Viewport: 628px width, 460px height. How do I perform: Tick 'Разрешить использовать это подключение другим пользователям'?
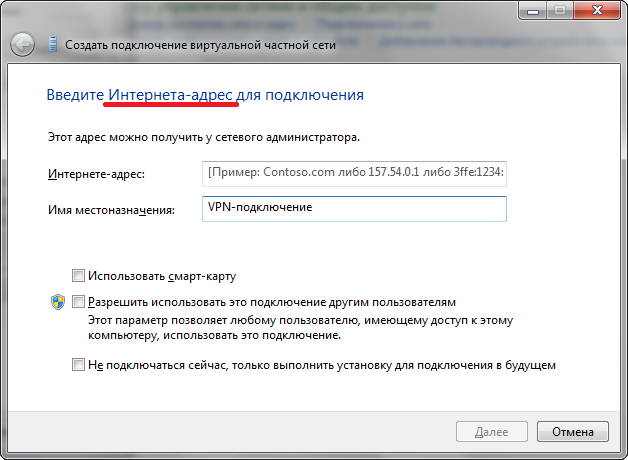click(x=79, y=301)
